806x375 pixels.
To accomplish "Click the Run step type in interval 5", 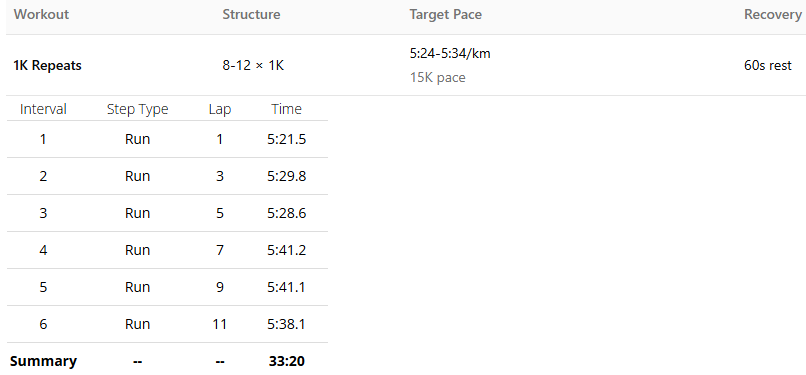I will click(137, 287).
